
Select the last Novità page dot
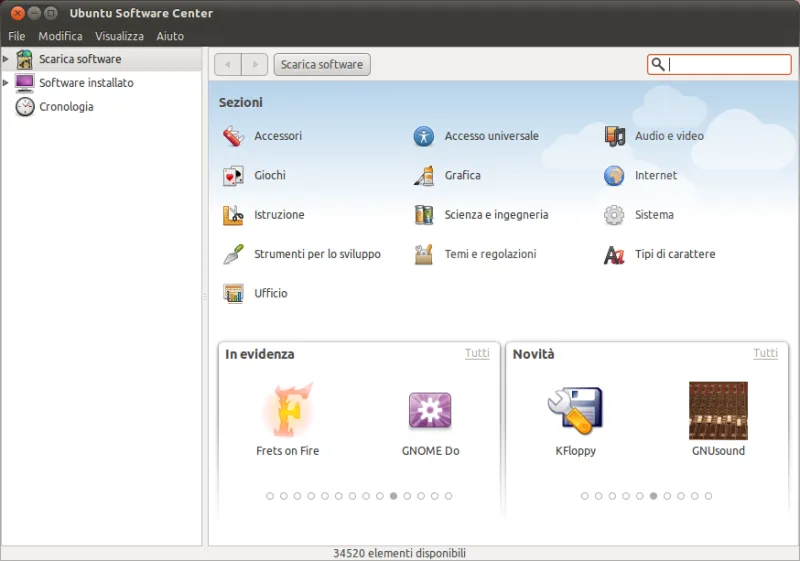pyautogui.click(x=708, y=496)
